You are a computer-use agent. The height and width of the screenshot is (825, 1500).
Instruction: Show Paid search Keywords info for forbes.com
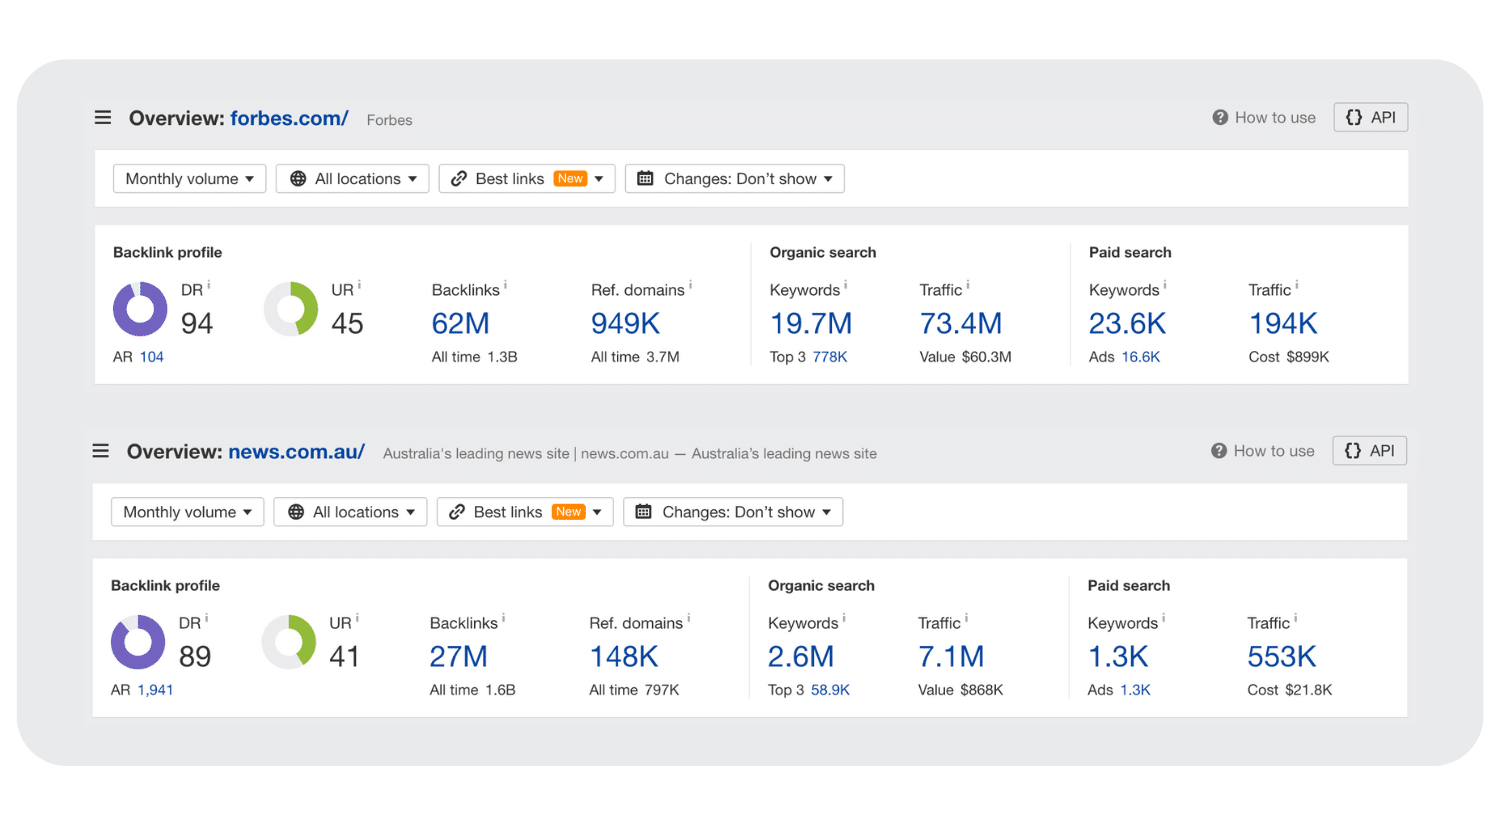pos(1164,286)
